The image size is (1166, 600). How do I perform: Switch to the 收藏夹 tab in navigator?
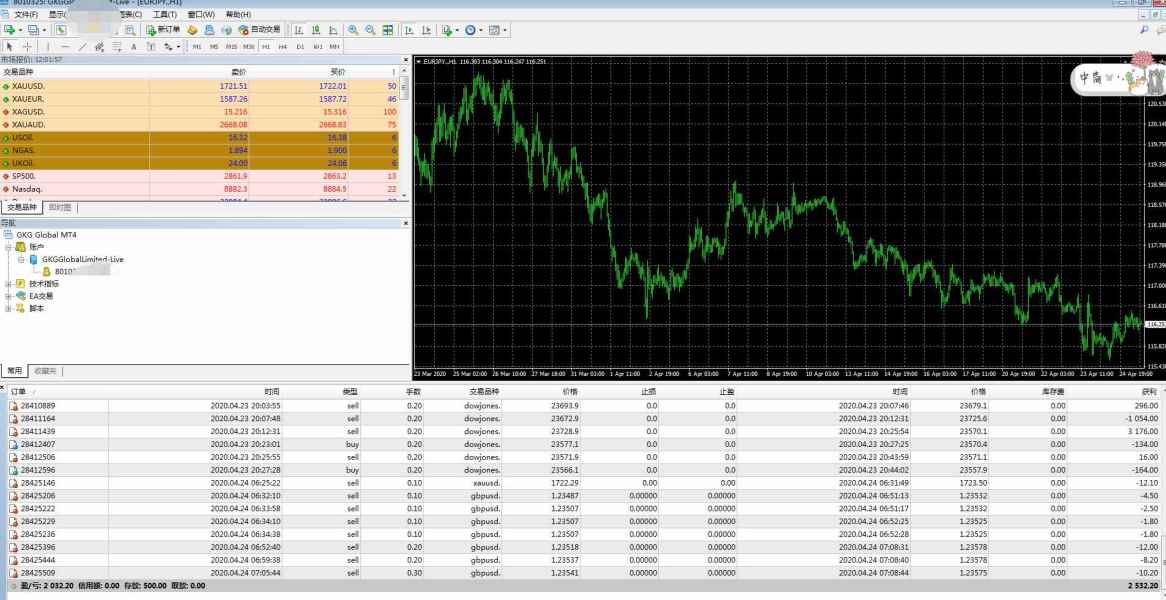pyautogui.click(x=45, y=370)
